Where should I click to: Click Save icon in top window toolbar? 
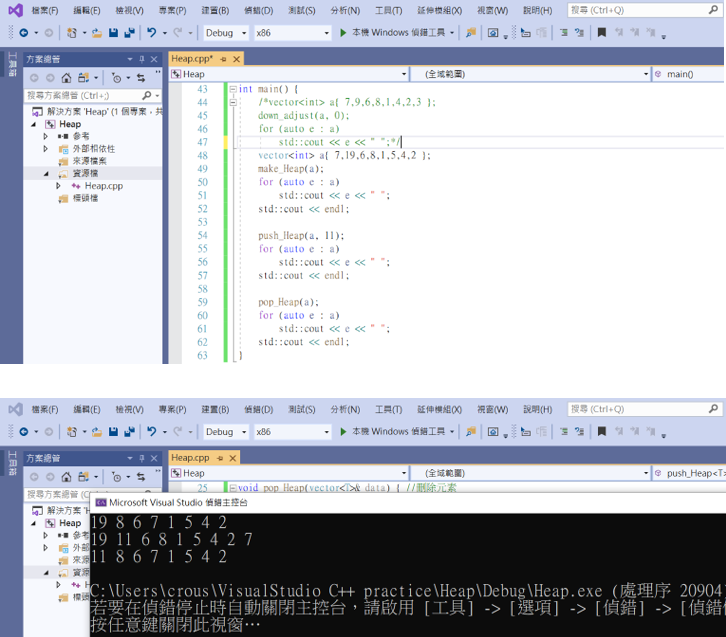113,32
